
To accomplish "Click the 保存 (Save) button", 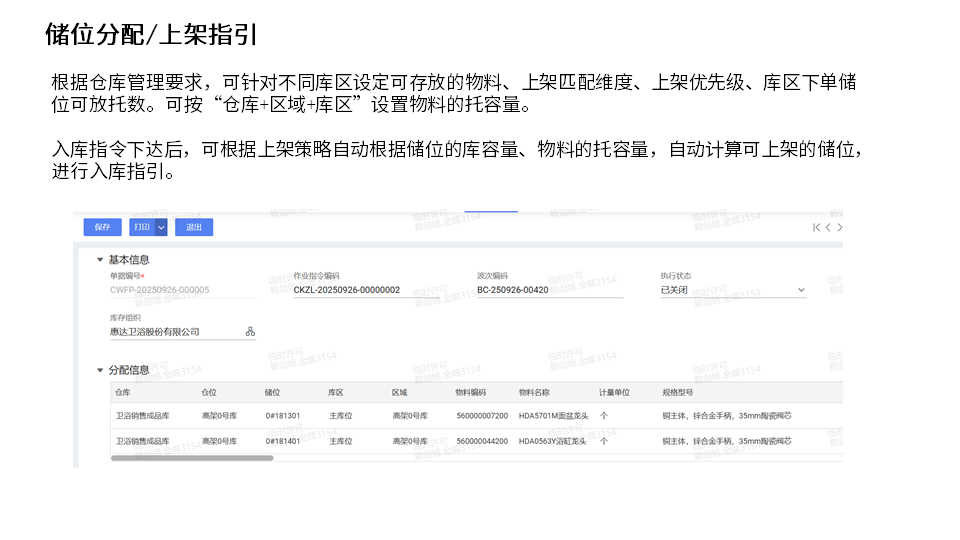I will (102, 227).
